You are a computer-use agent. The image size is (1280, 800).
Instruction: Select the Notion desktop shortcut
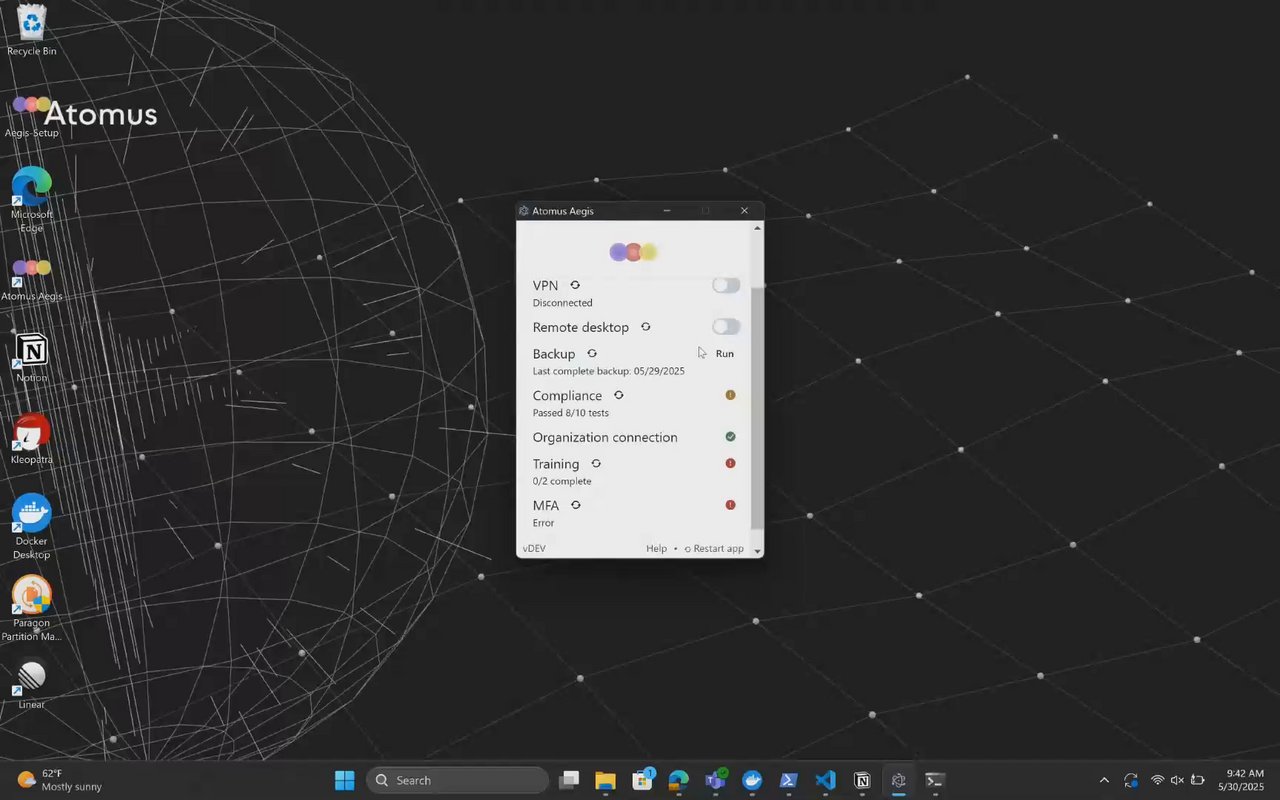(32, 358)
